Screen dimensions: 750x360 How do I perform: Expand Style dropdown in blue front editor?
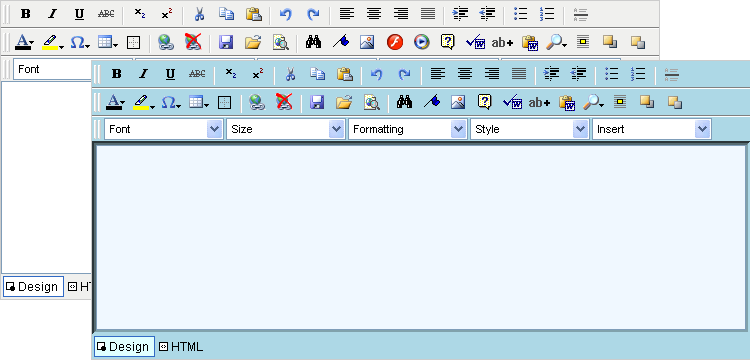coord(581,129)
